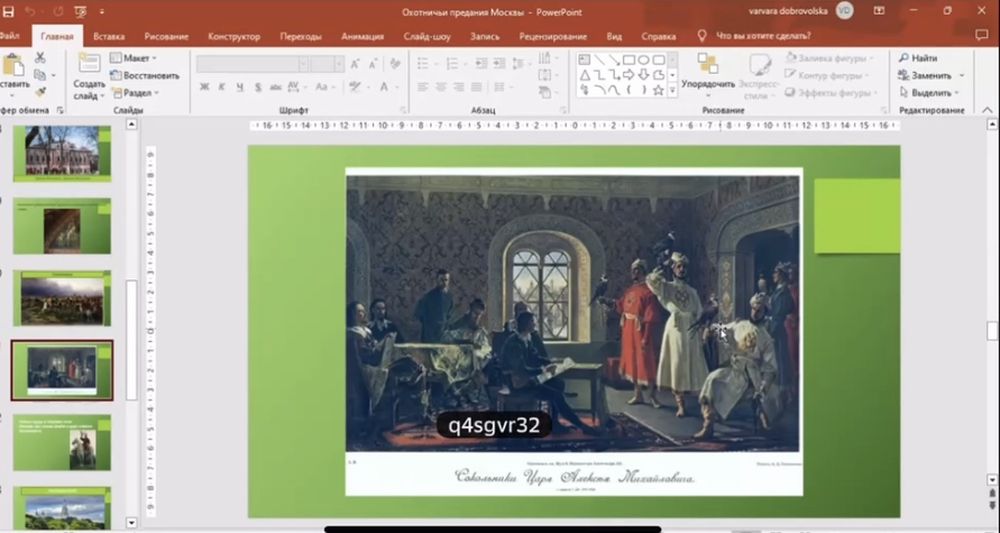Click the Save icon in the title bar
This screenshot has width=1000, height=533.
point(8,11)
